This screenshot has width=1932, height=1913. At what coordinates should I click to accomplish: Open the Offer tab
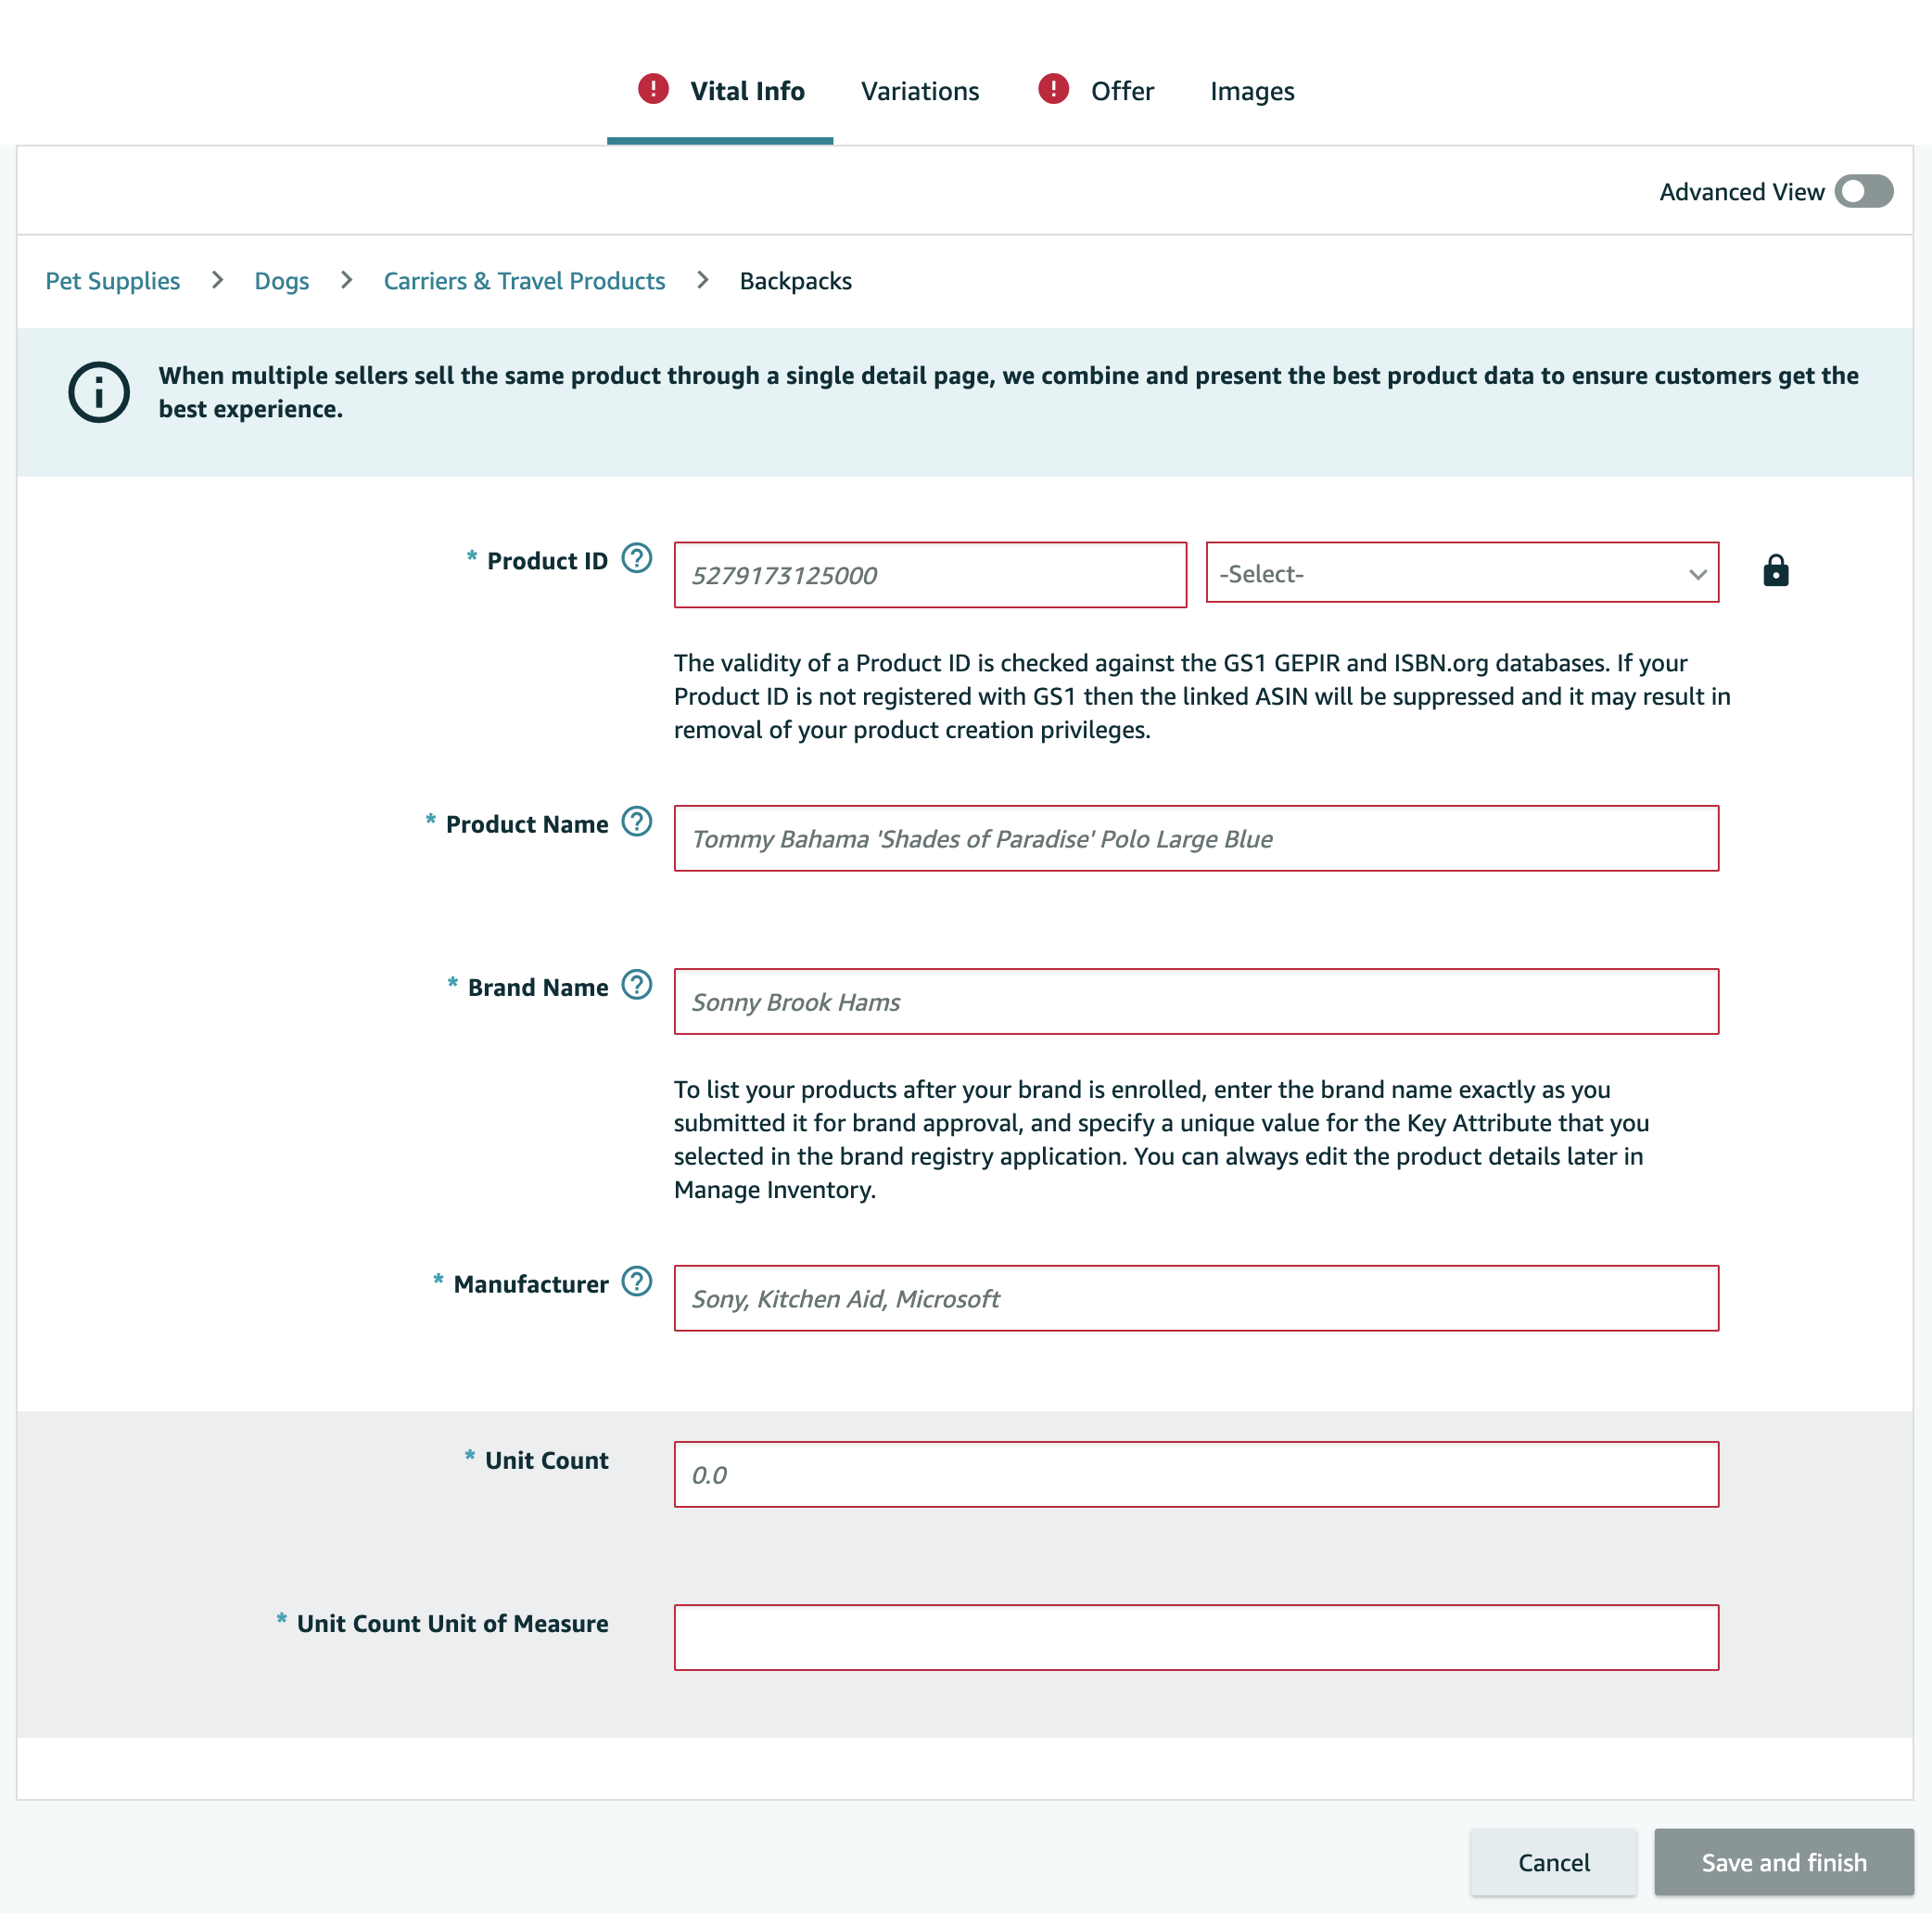point(1121,91)
